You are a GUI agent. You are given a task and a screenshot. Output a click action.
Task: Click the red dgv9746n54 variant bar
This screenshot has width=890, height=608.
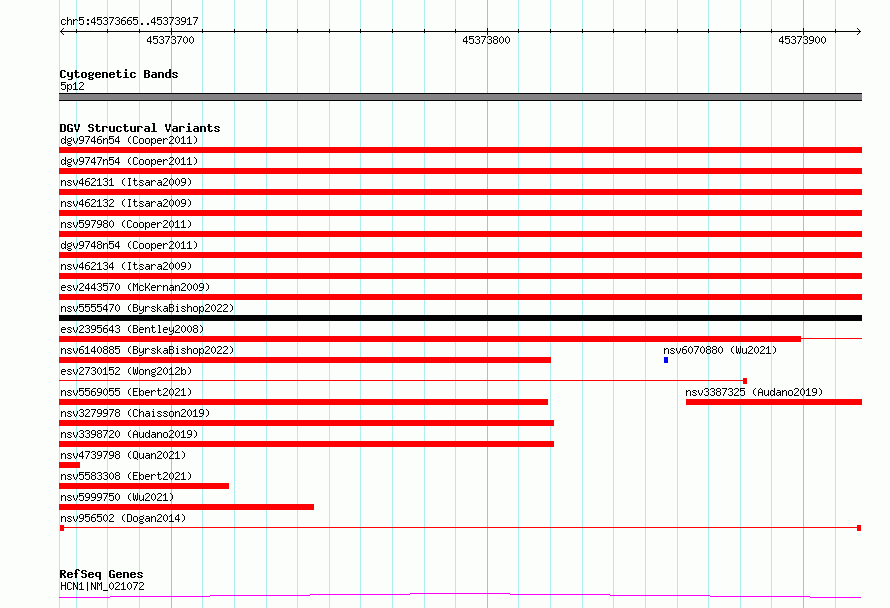pos(460,150)
